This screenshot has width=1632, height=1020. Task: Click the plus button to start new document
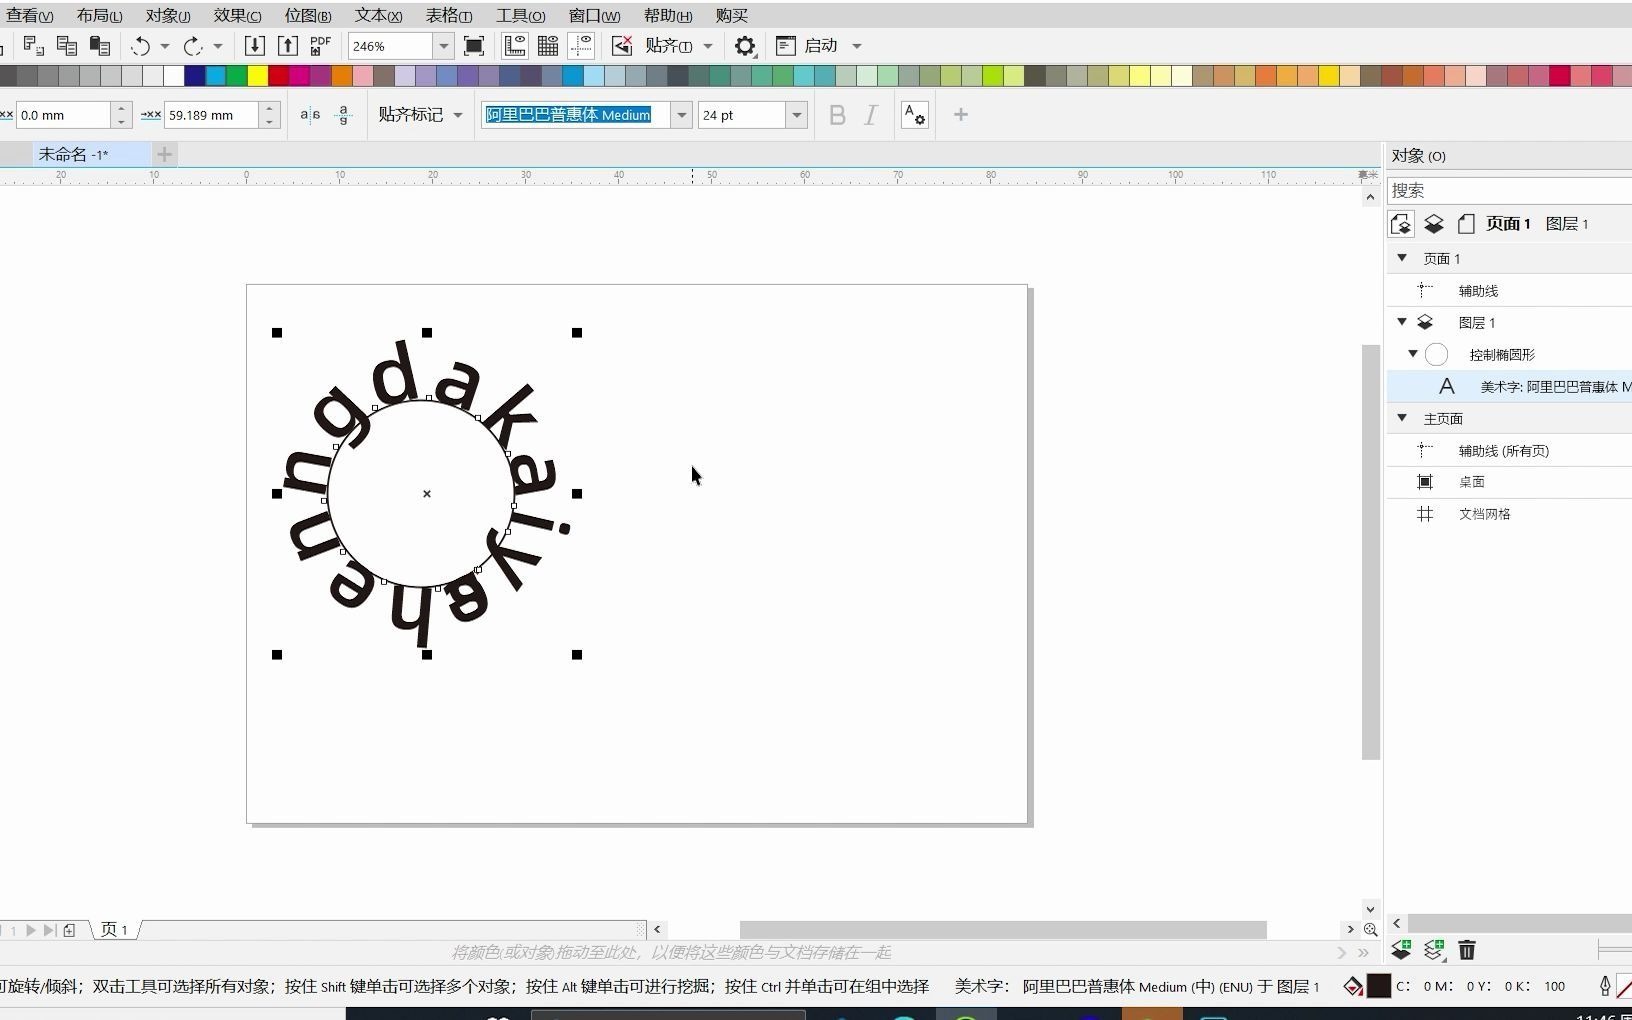pyautogui.click(x=165, y=154)
